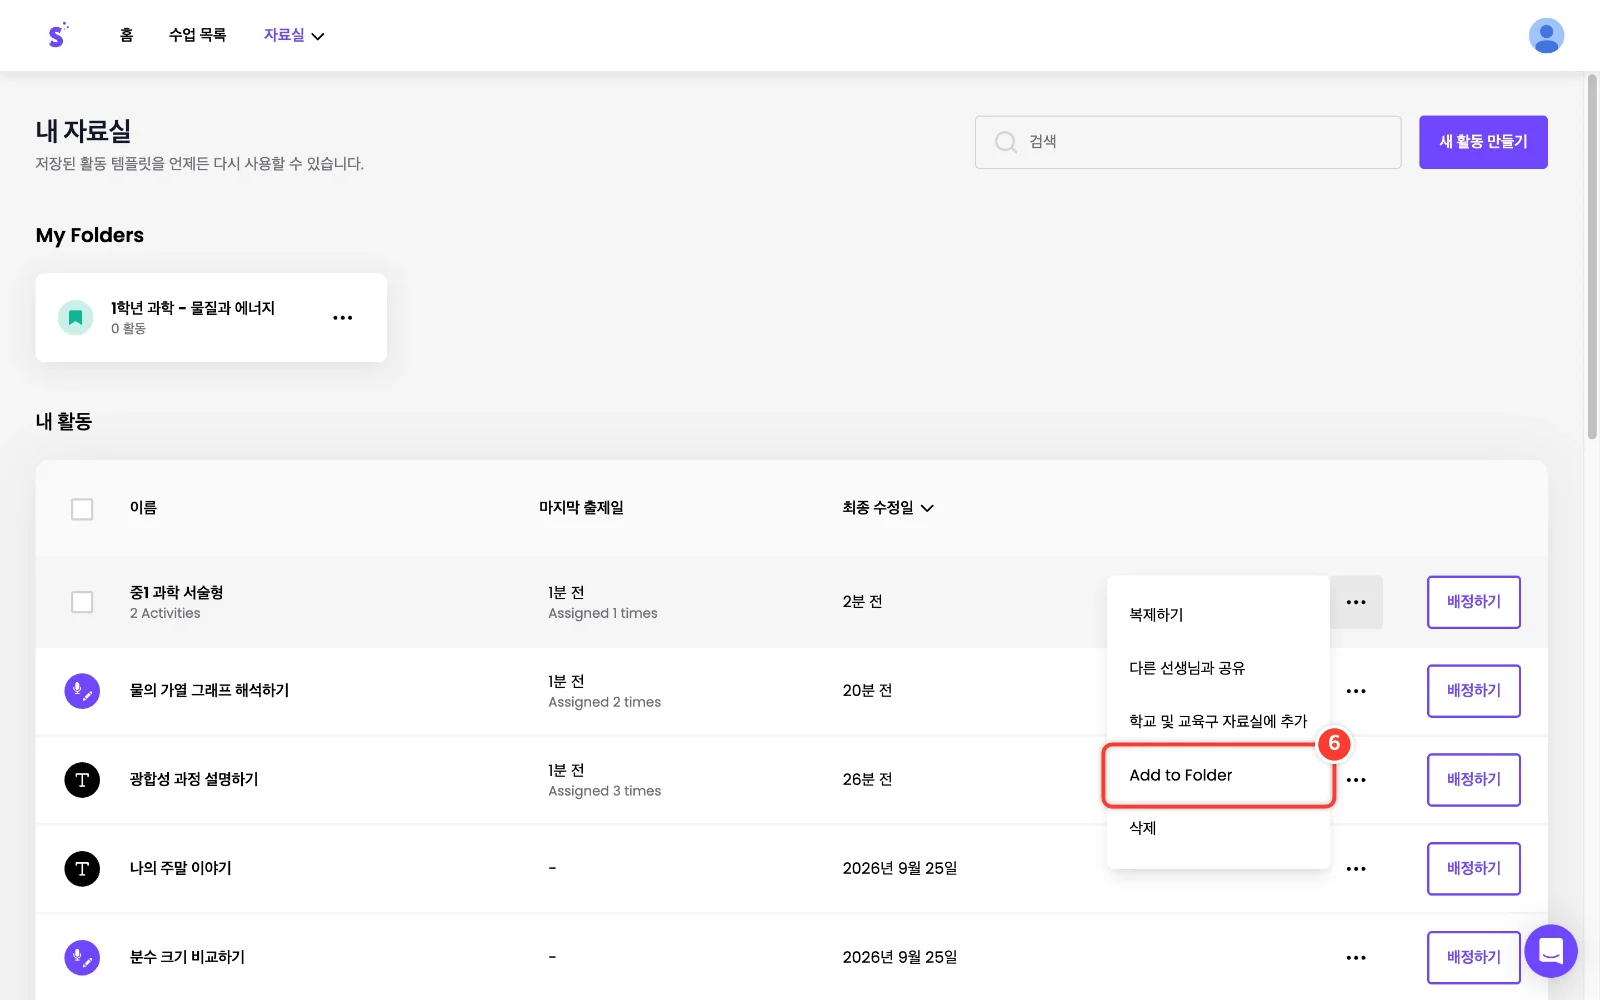Screen dimensions: 1600x1000
Task: Click 배정하기 for 나의 주말 이야기
Action: [1474, 869]
